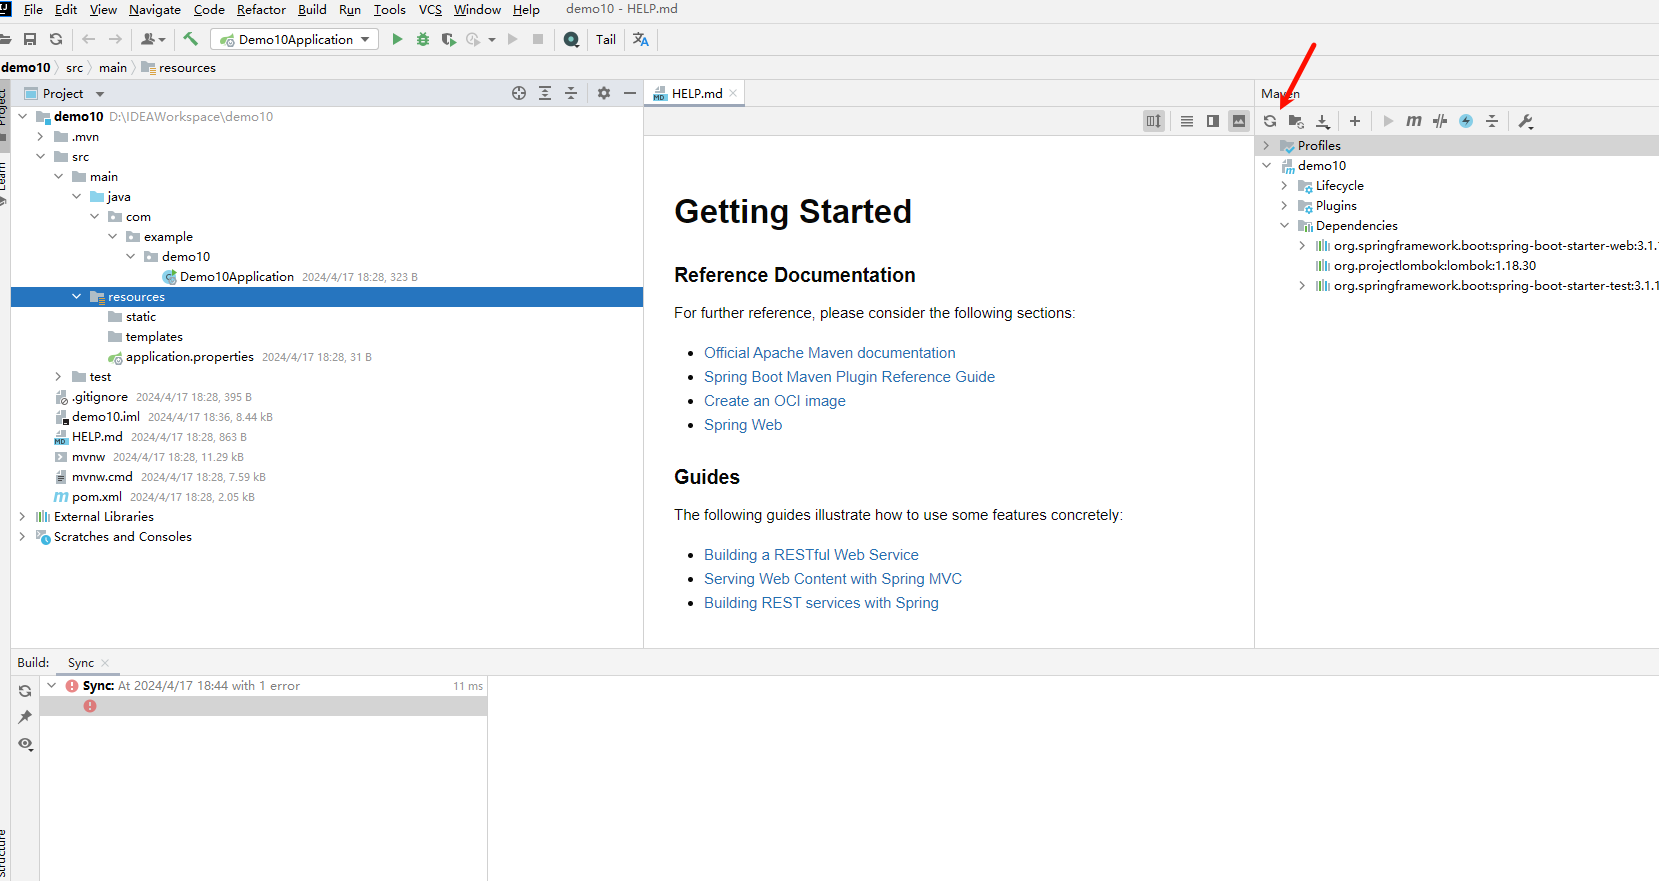
Task: Expand .mvn folder in project tree
Action: 40,137
